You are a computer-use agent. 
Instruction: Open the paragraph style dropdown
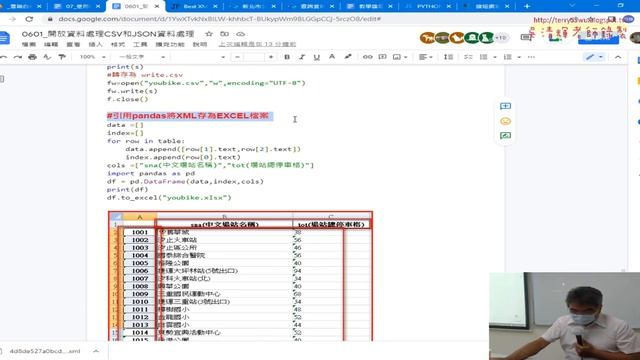click(x=142, y=57)
